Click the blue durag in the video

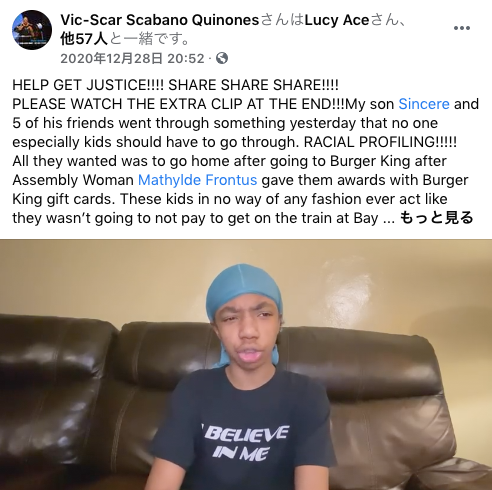click(244, 290)
